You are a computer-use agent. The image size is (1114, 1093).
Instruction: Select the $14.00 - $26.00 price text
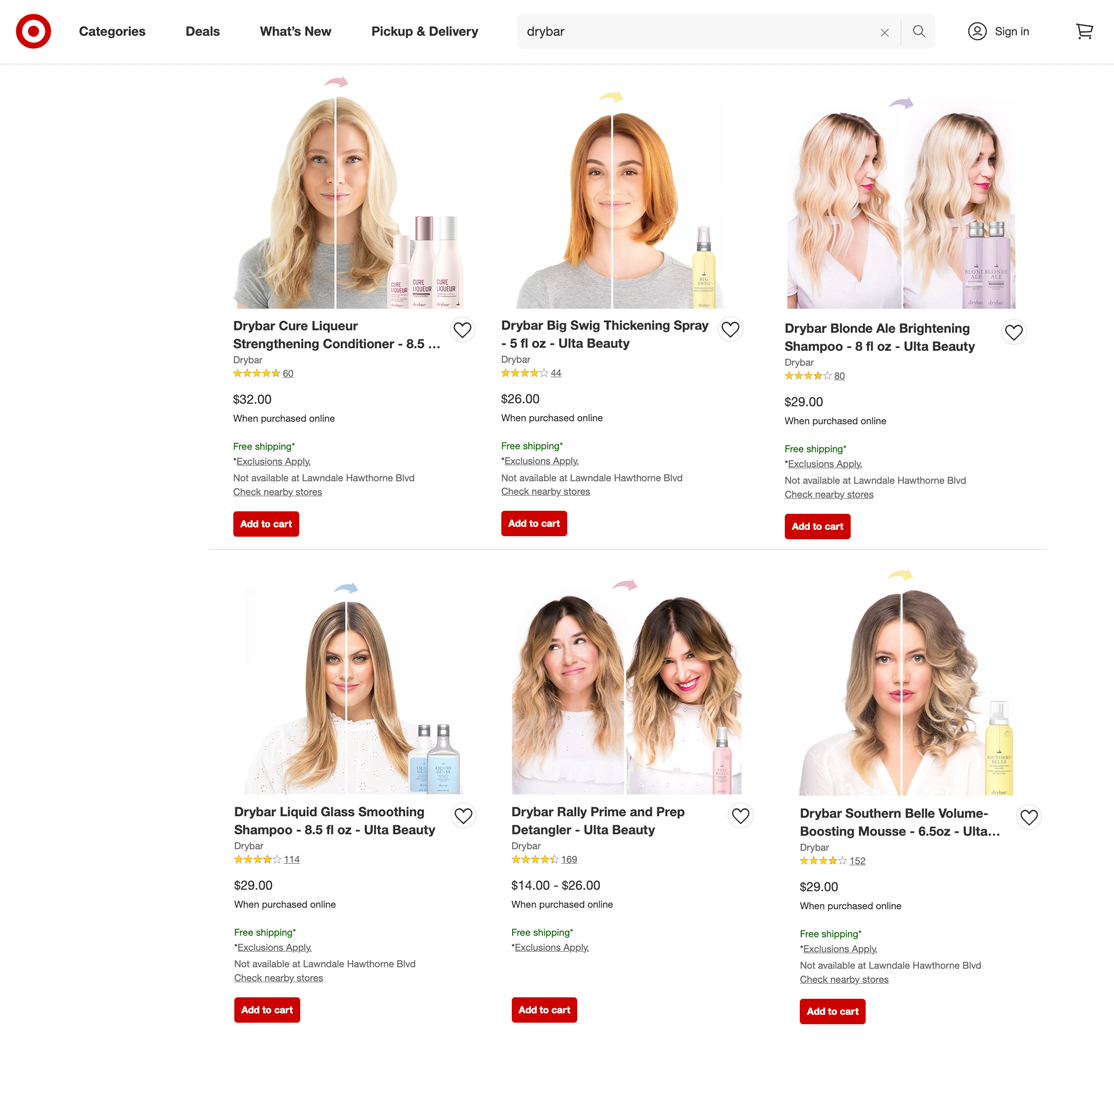coord(556,885)
